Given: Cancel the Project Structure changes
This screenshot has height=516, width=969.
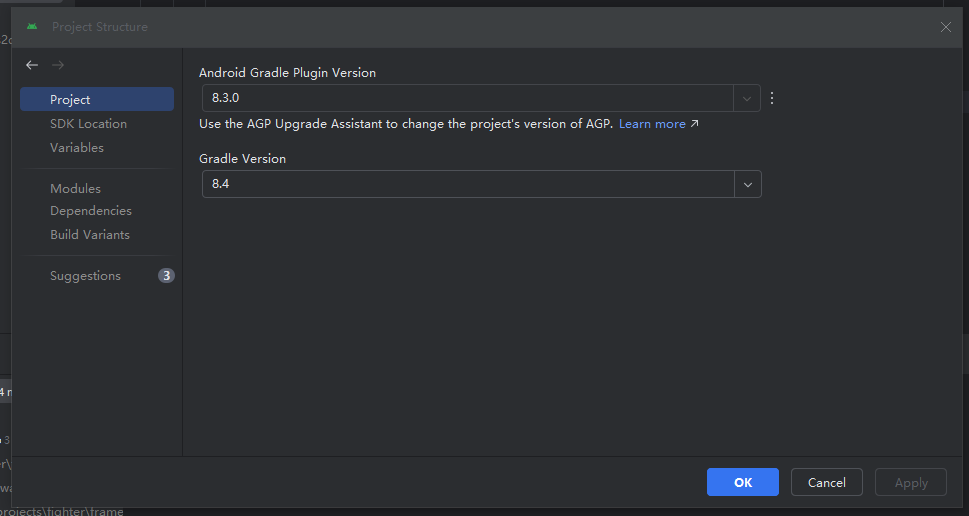Looking at the screenshot, I should [826, 482].
